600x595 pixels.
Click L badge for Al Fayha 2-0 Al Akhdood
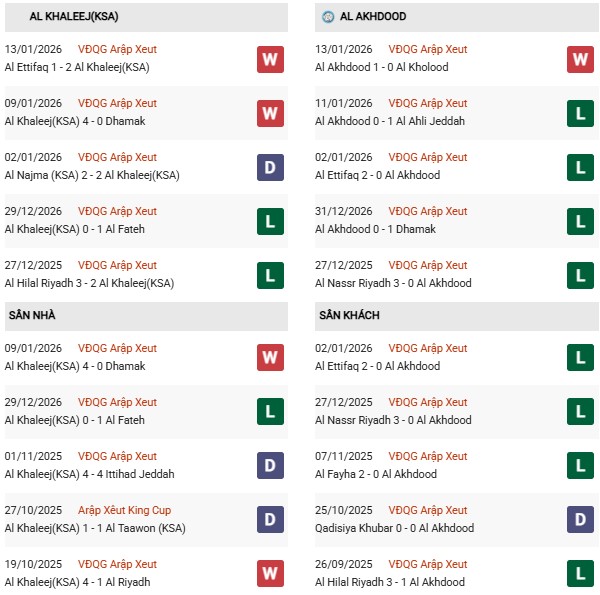click(580, 466)
